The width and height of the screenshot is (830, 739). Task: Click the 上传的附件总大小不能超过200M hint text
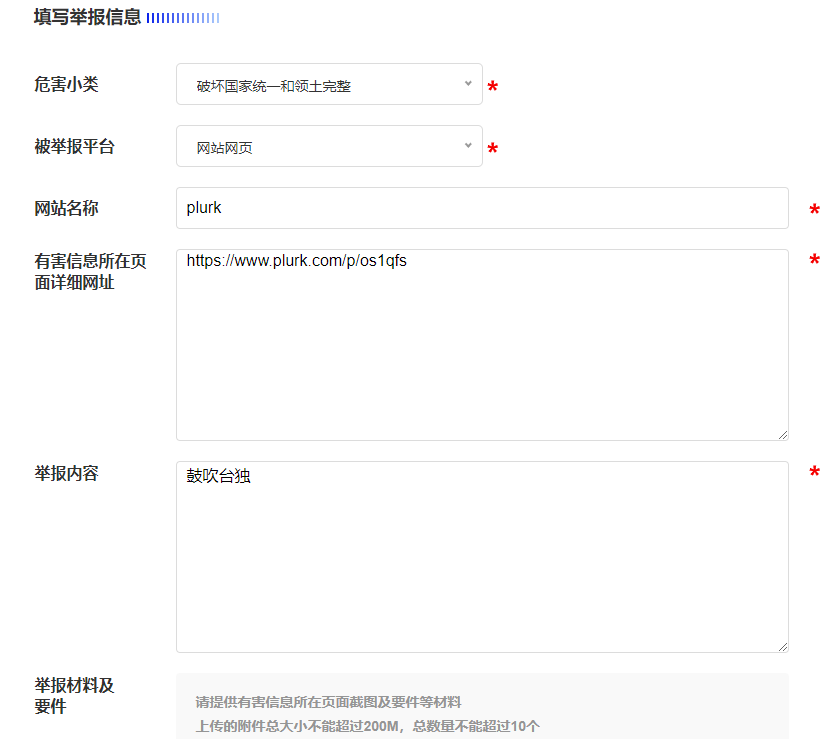pos(297,726)
